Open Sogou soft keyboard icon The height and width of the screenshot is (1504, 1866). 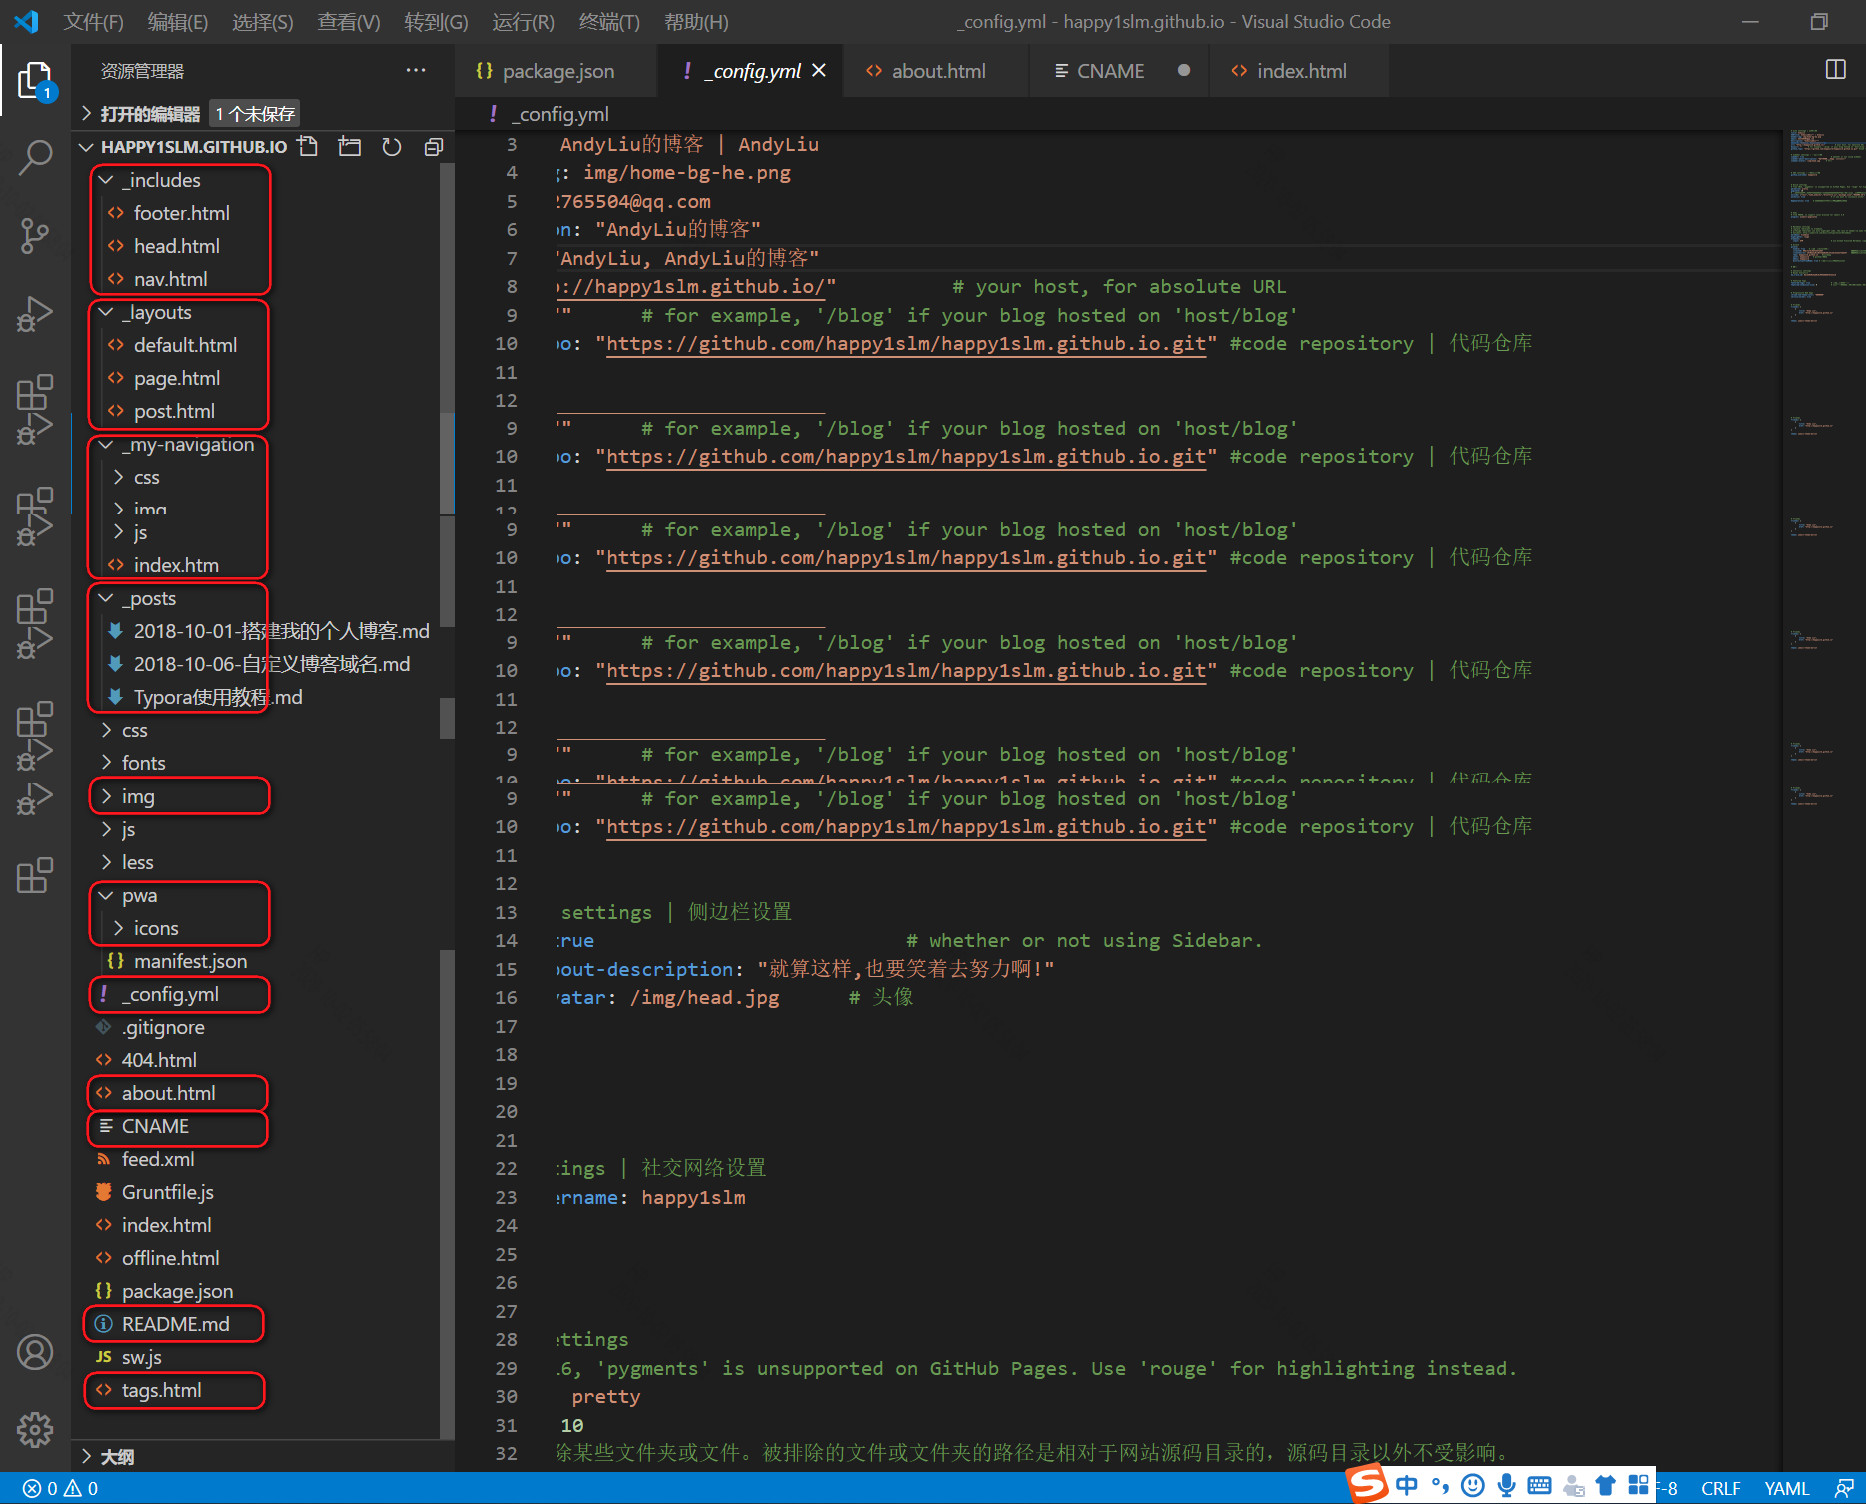click(x=1540, y=1486)
